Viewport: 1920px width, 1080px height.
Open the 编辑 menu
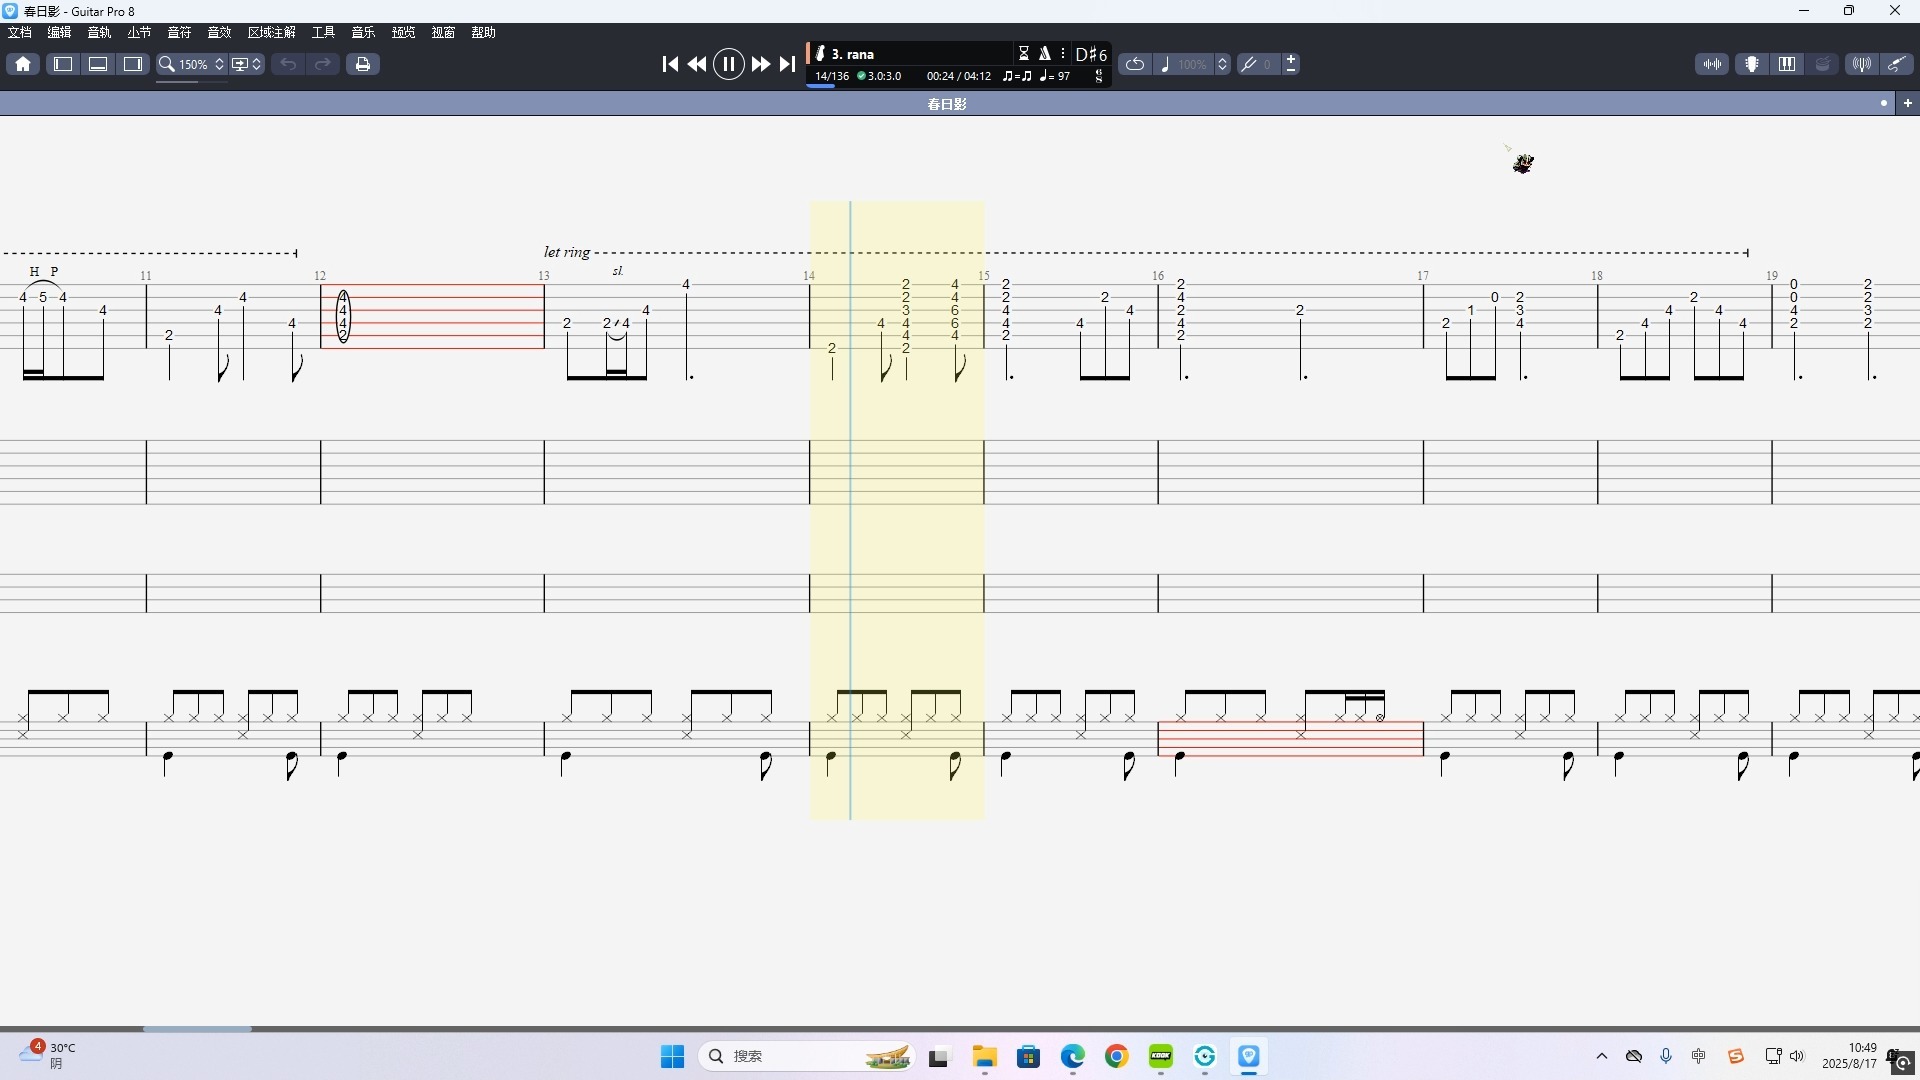(x=60, y=33)
